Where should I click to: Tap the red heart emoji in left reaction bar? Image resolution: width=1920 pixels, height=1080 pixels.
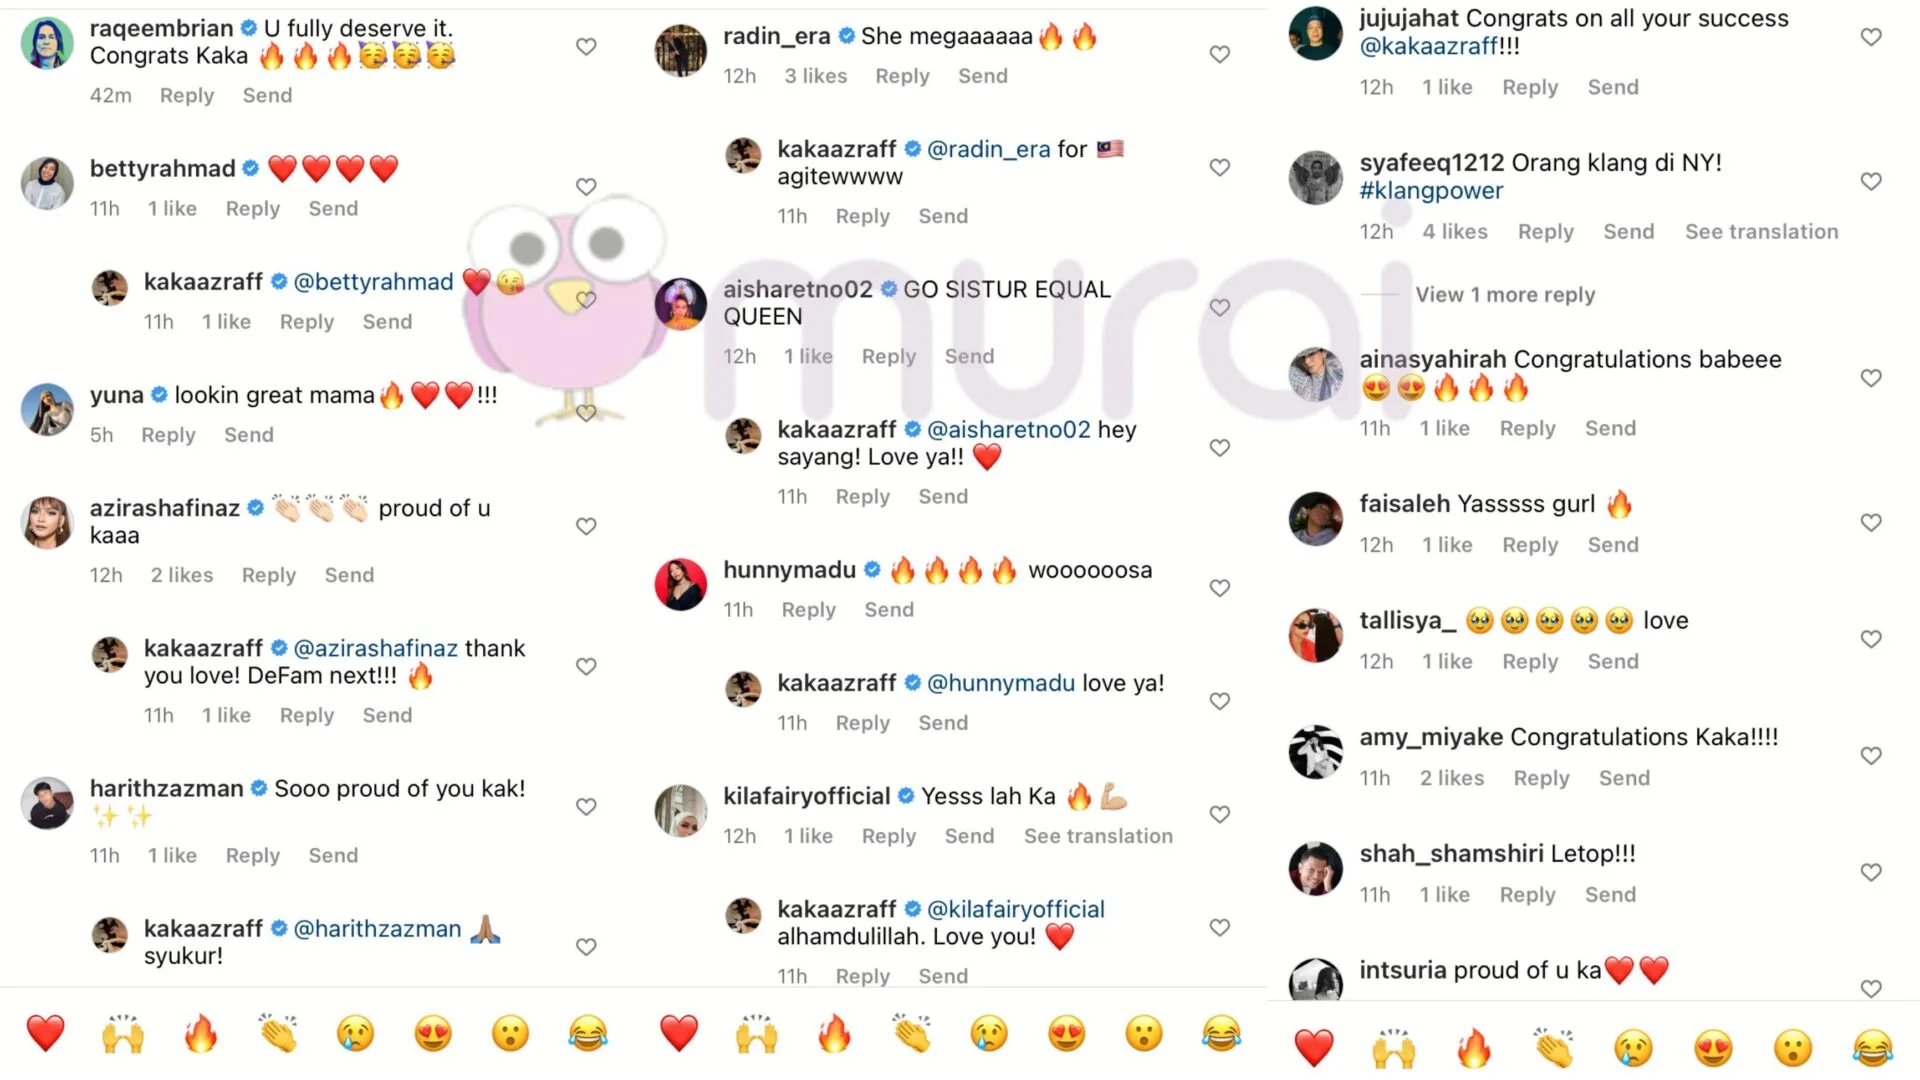point(45,1033)
